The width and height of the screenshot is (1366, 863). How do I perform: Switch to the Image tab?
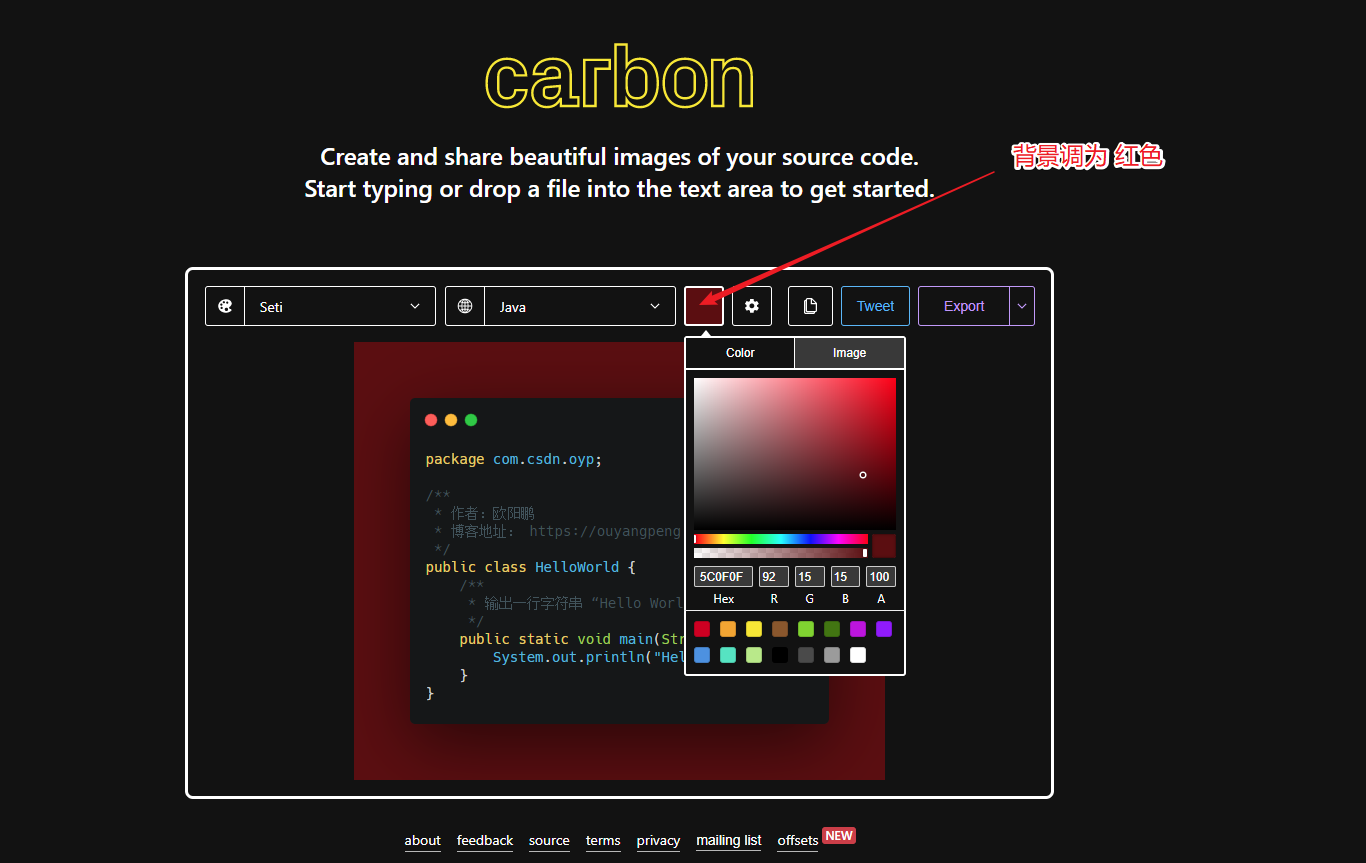click(849, 353)
